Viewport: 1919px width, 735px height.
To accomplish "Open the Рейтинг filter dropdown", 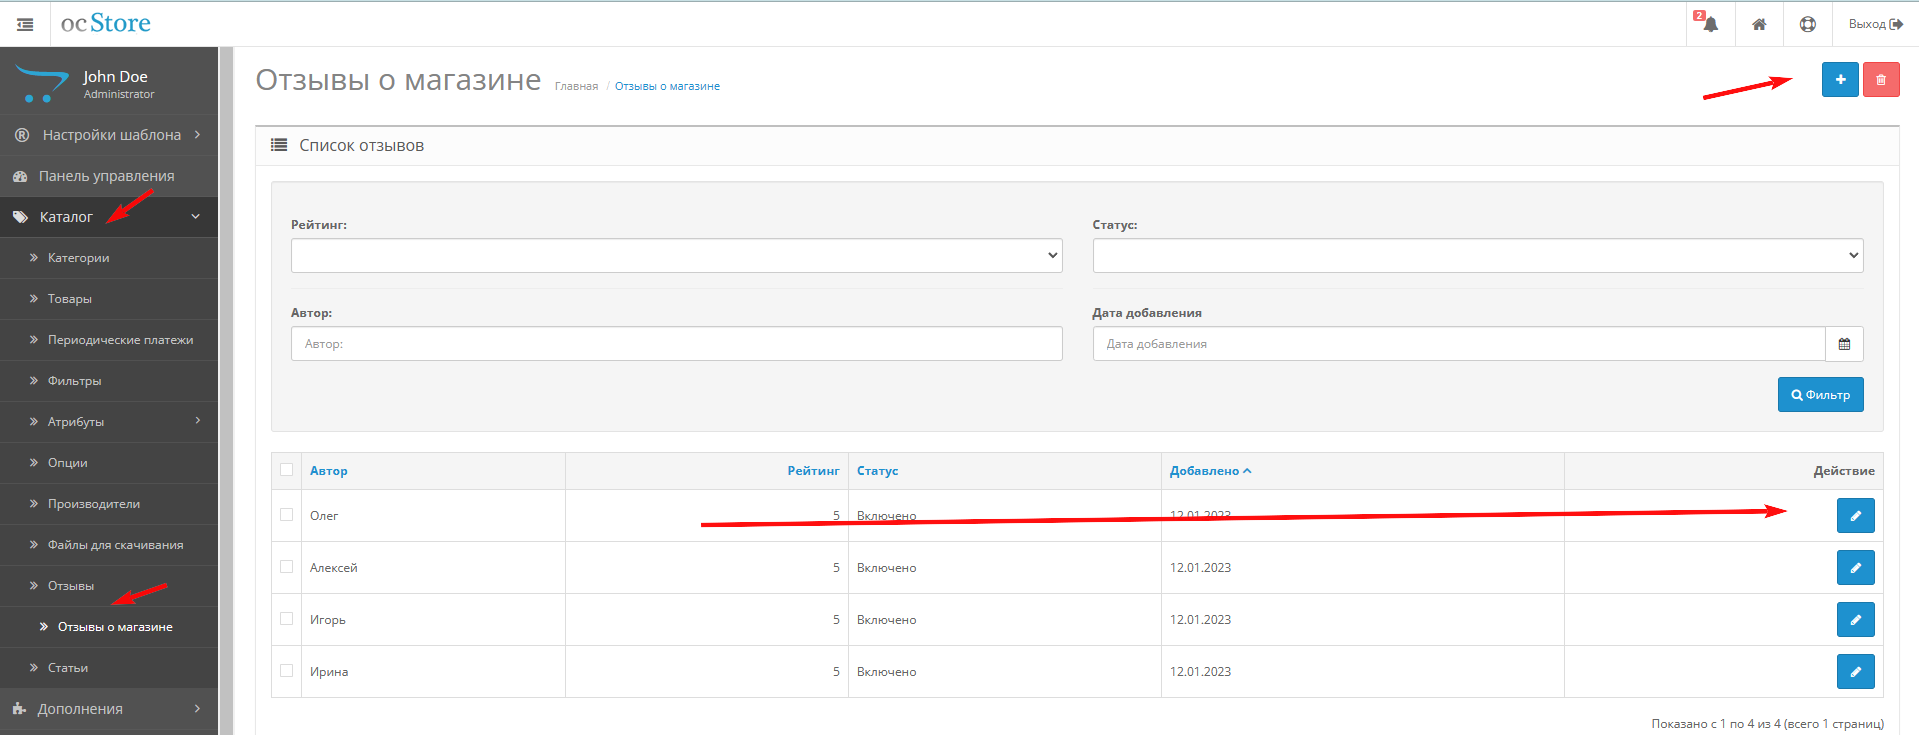I will point(677,256).
